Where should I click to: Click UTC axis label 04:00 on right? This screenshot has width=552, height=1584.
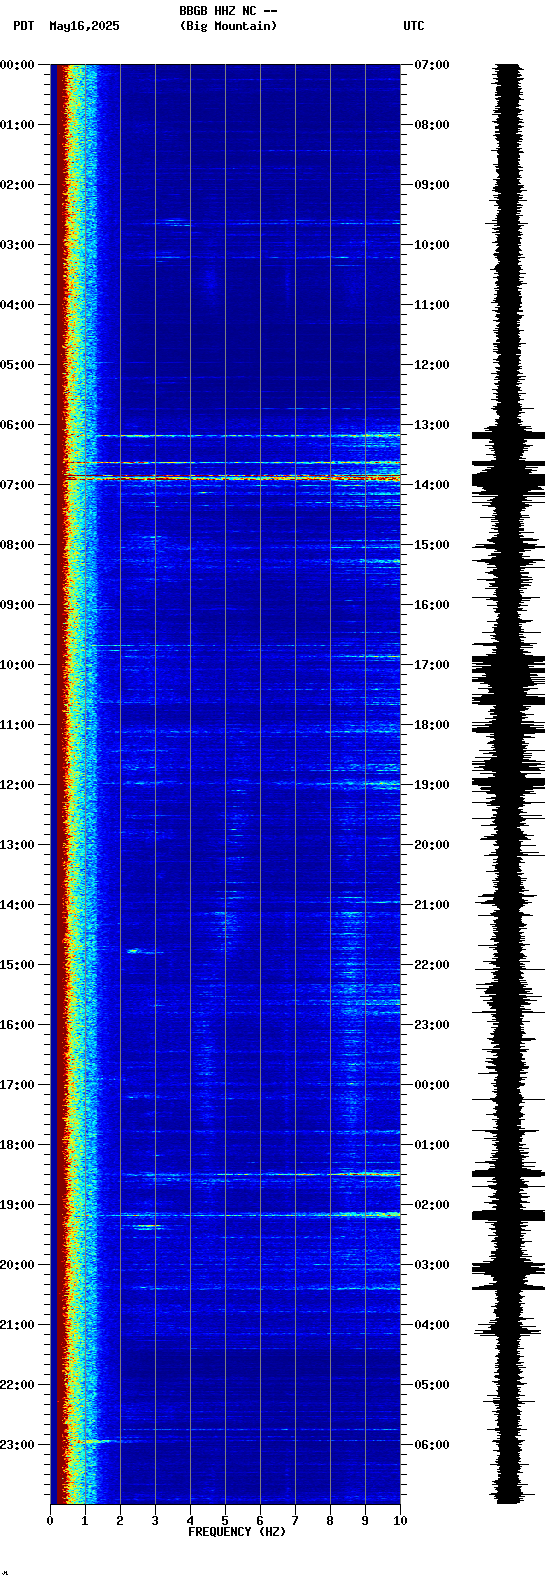point(432,1325)
